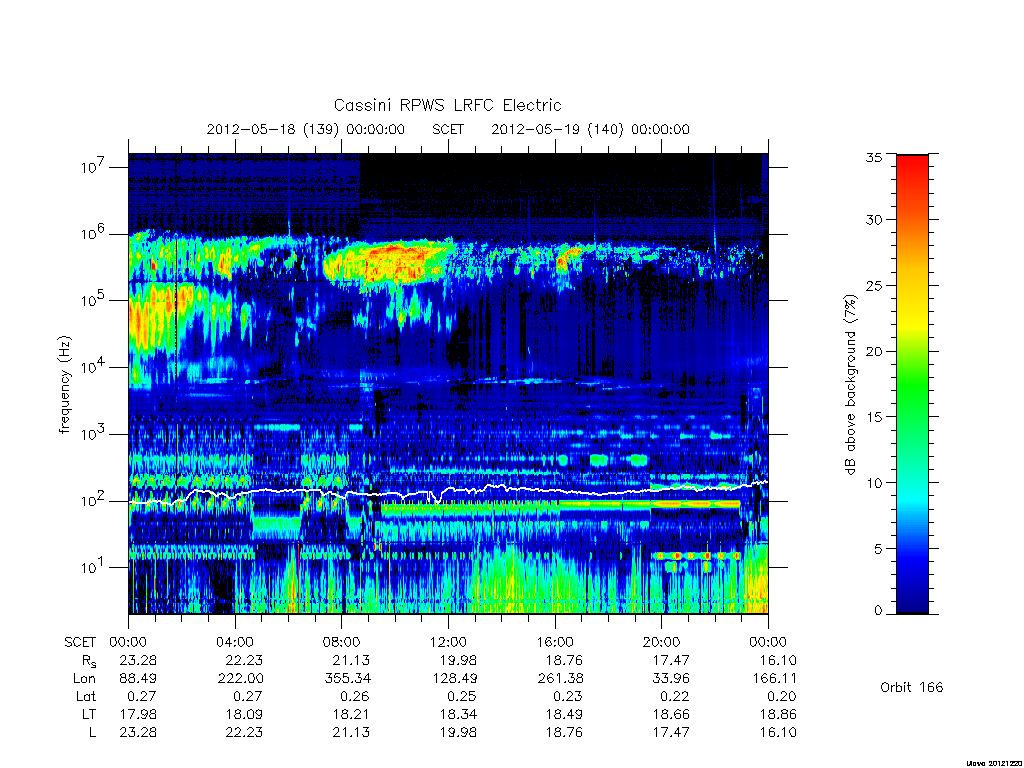
Task: Select LT value '18.86'
Action: (778, 714)
